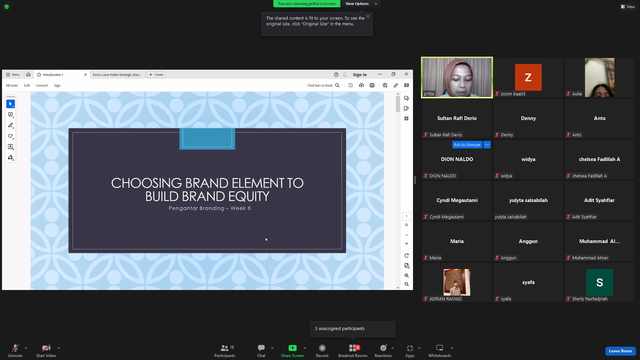Viewport: 640px width, 360px height.
Task: Zoom out on the PDF page
Action: point(407,284)
